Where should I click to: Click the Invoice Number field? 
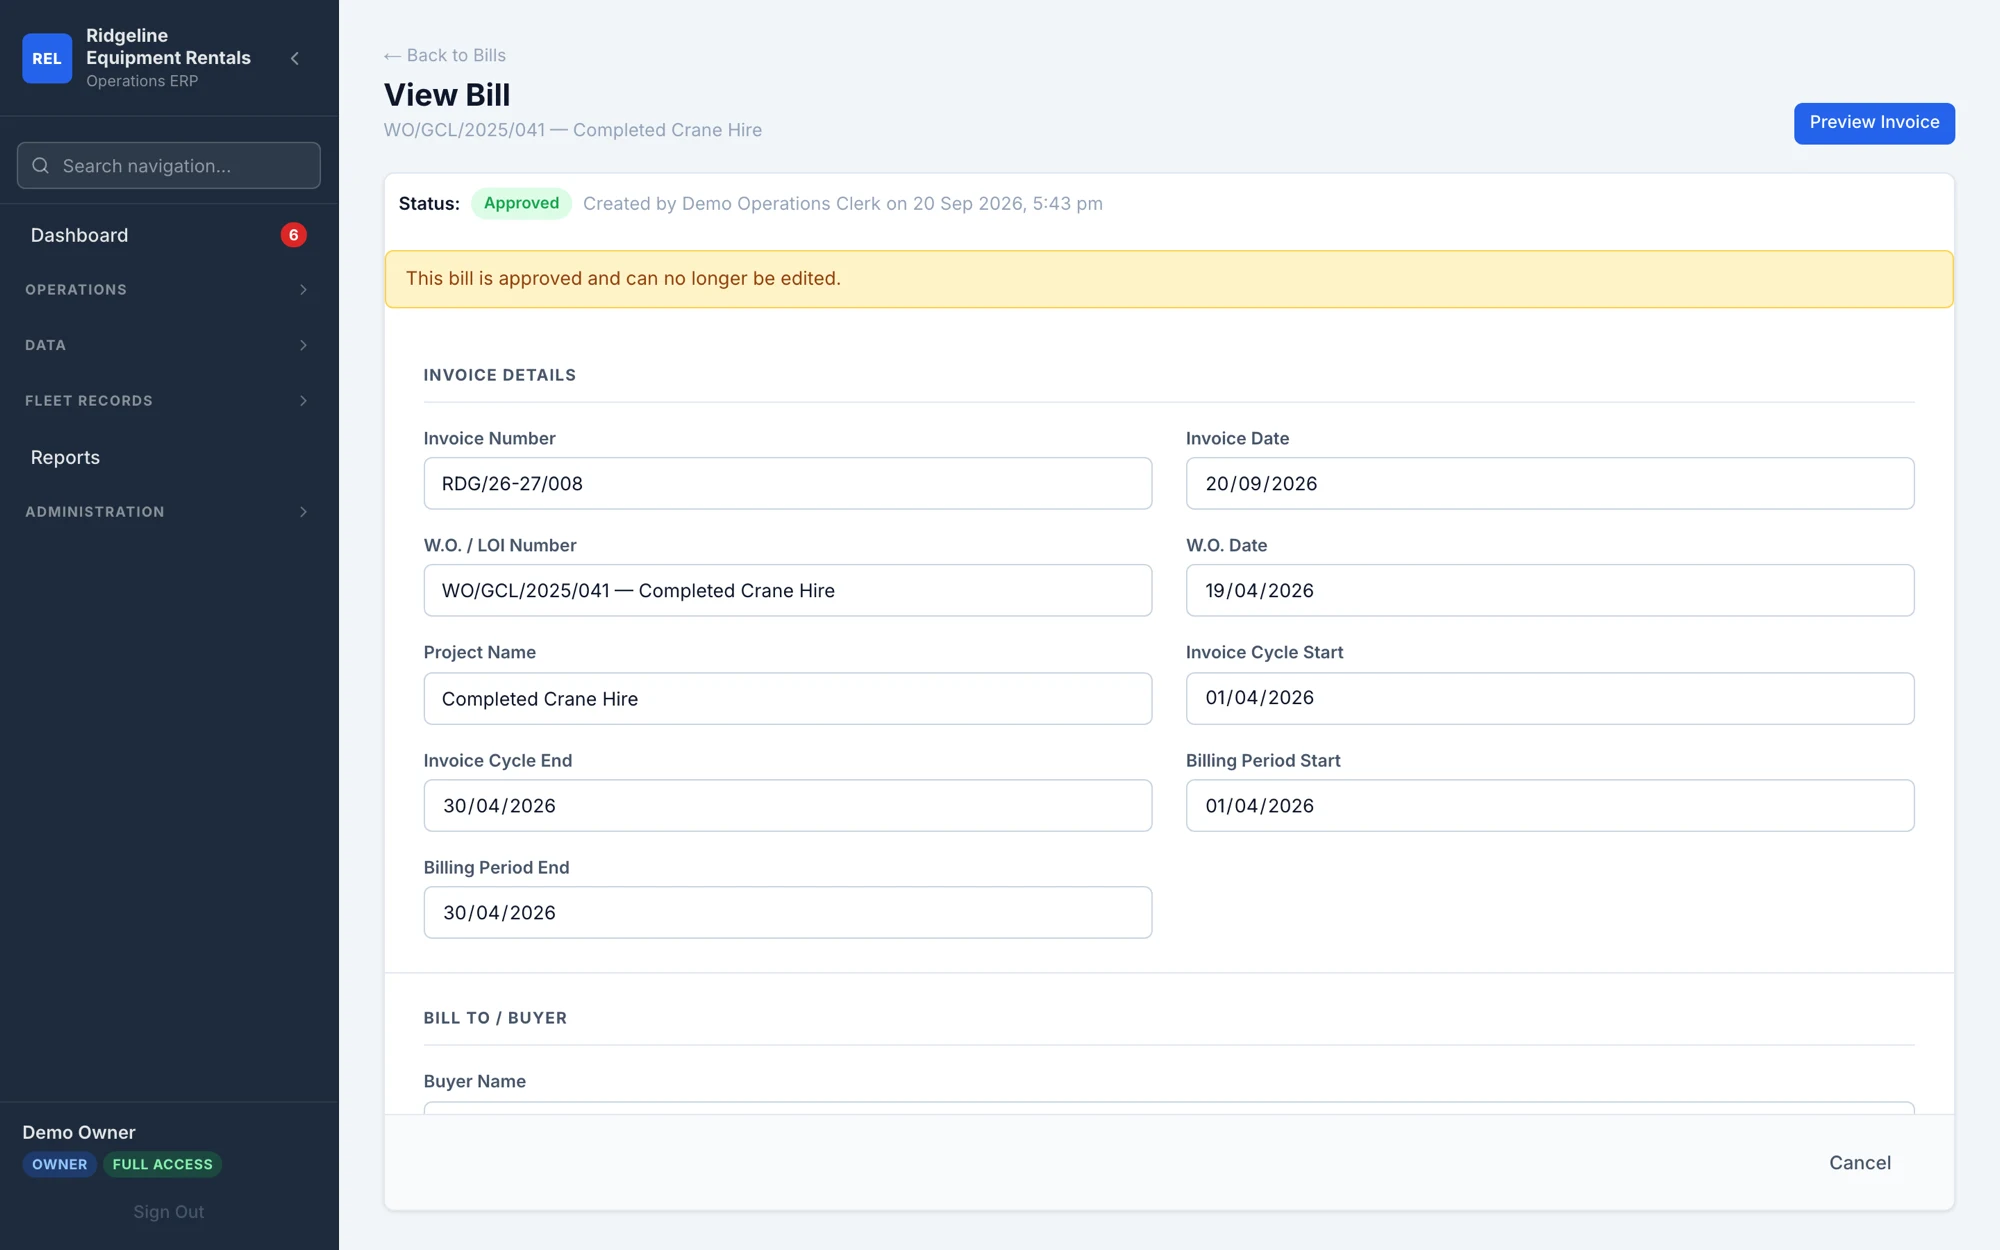788,484
